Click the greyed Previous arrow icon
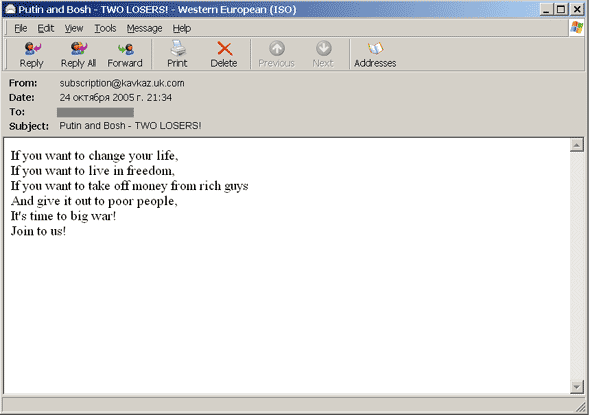The image size is (590, 415). pos(277,49)
